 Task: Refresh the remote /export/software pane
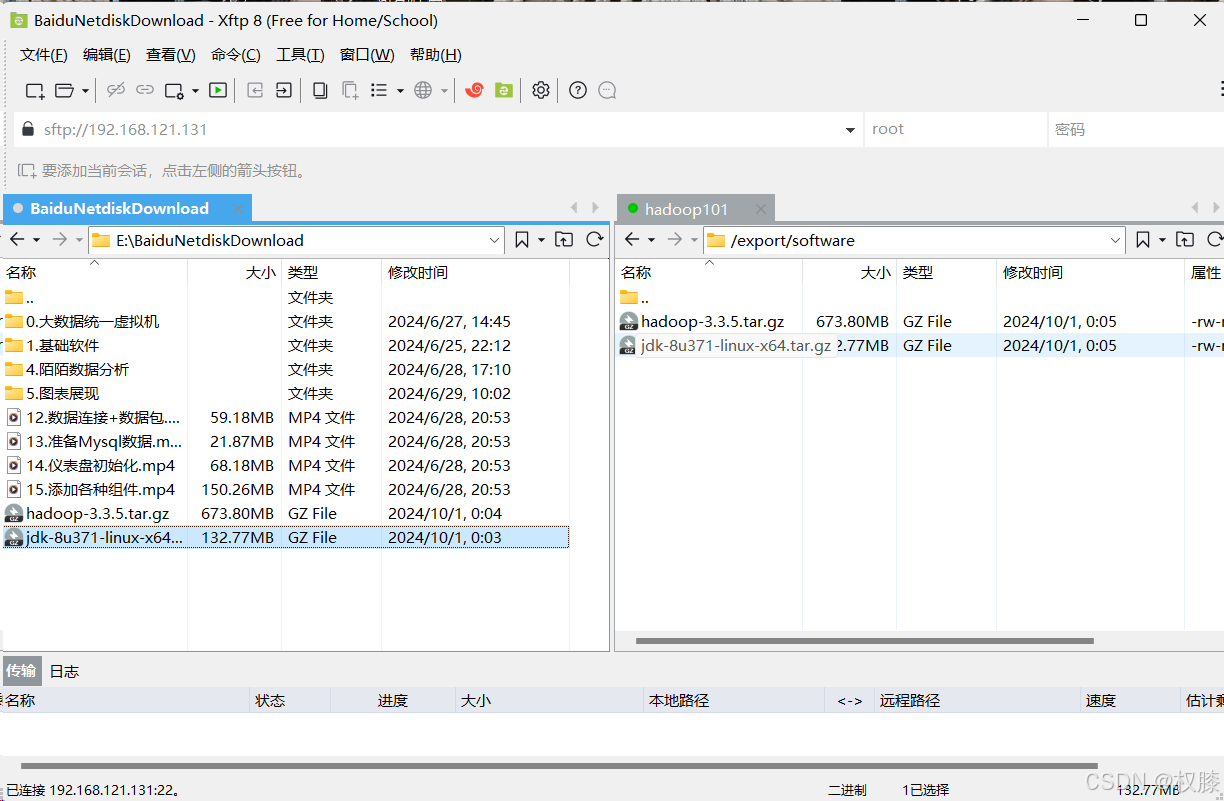1215,240
